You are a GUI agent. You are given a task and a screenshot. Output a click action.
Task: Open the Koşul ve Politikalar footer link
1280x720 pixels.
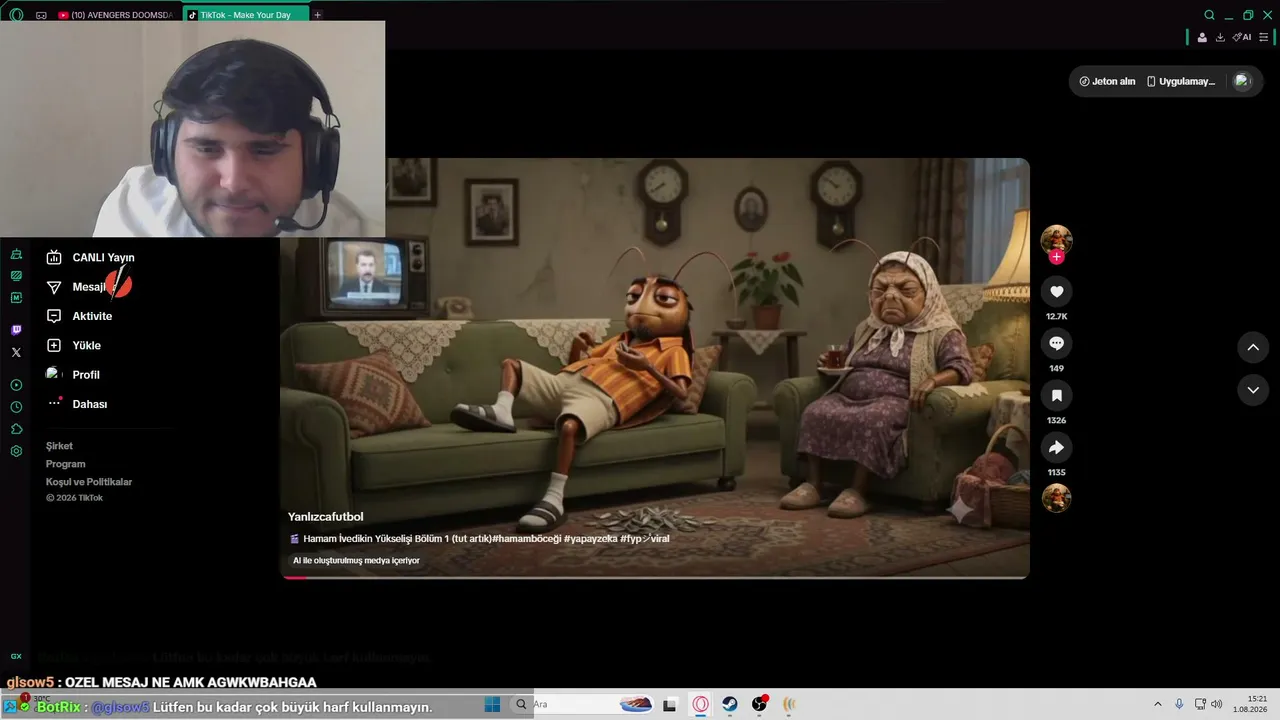[x=89, y=482]
